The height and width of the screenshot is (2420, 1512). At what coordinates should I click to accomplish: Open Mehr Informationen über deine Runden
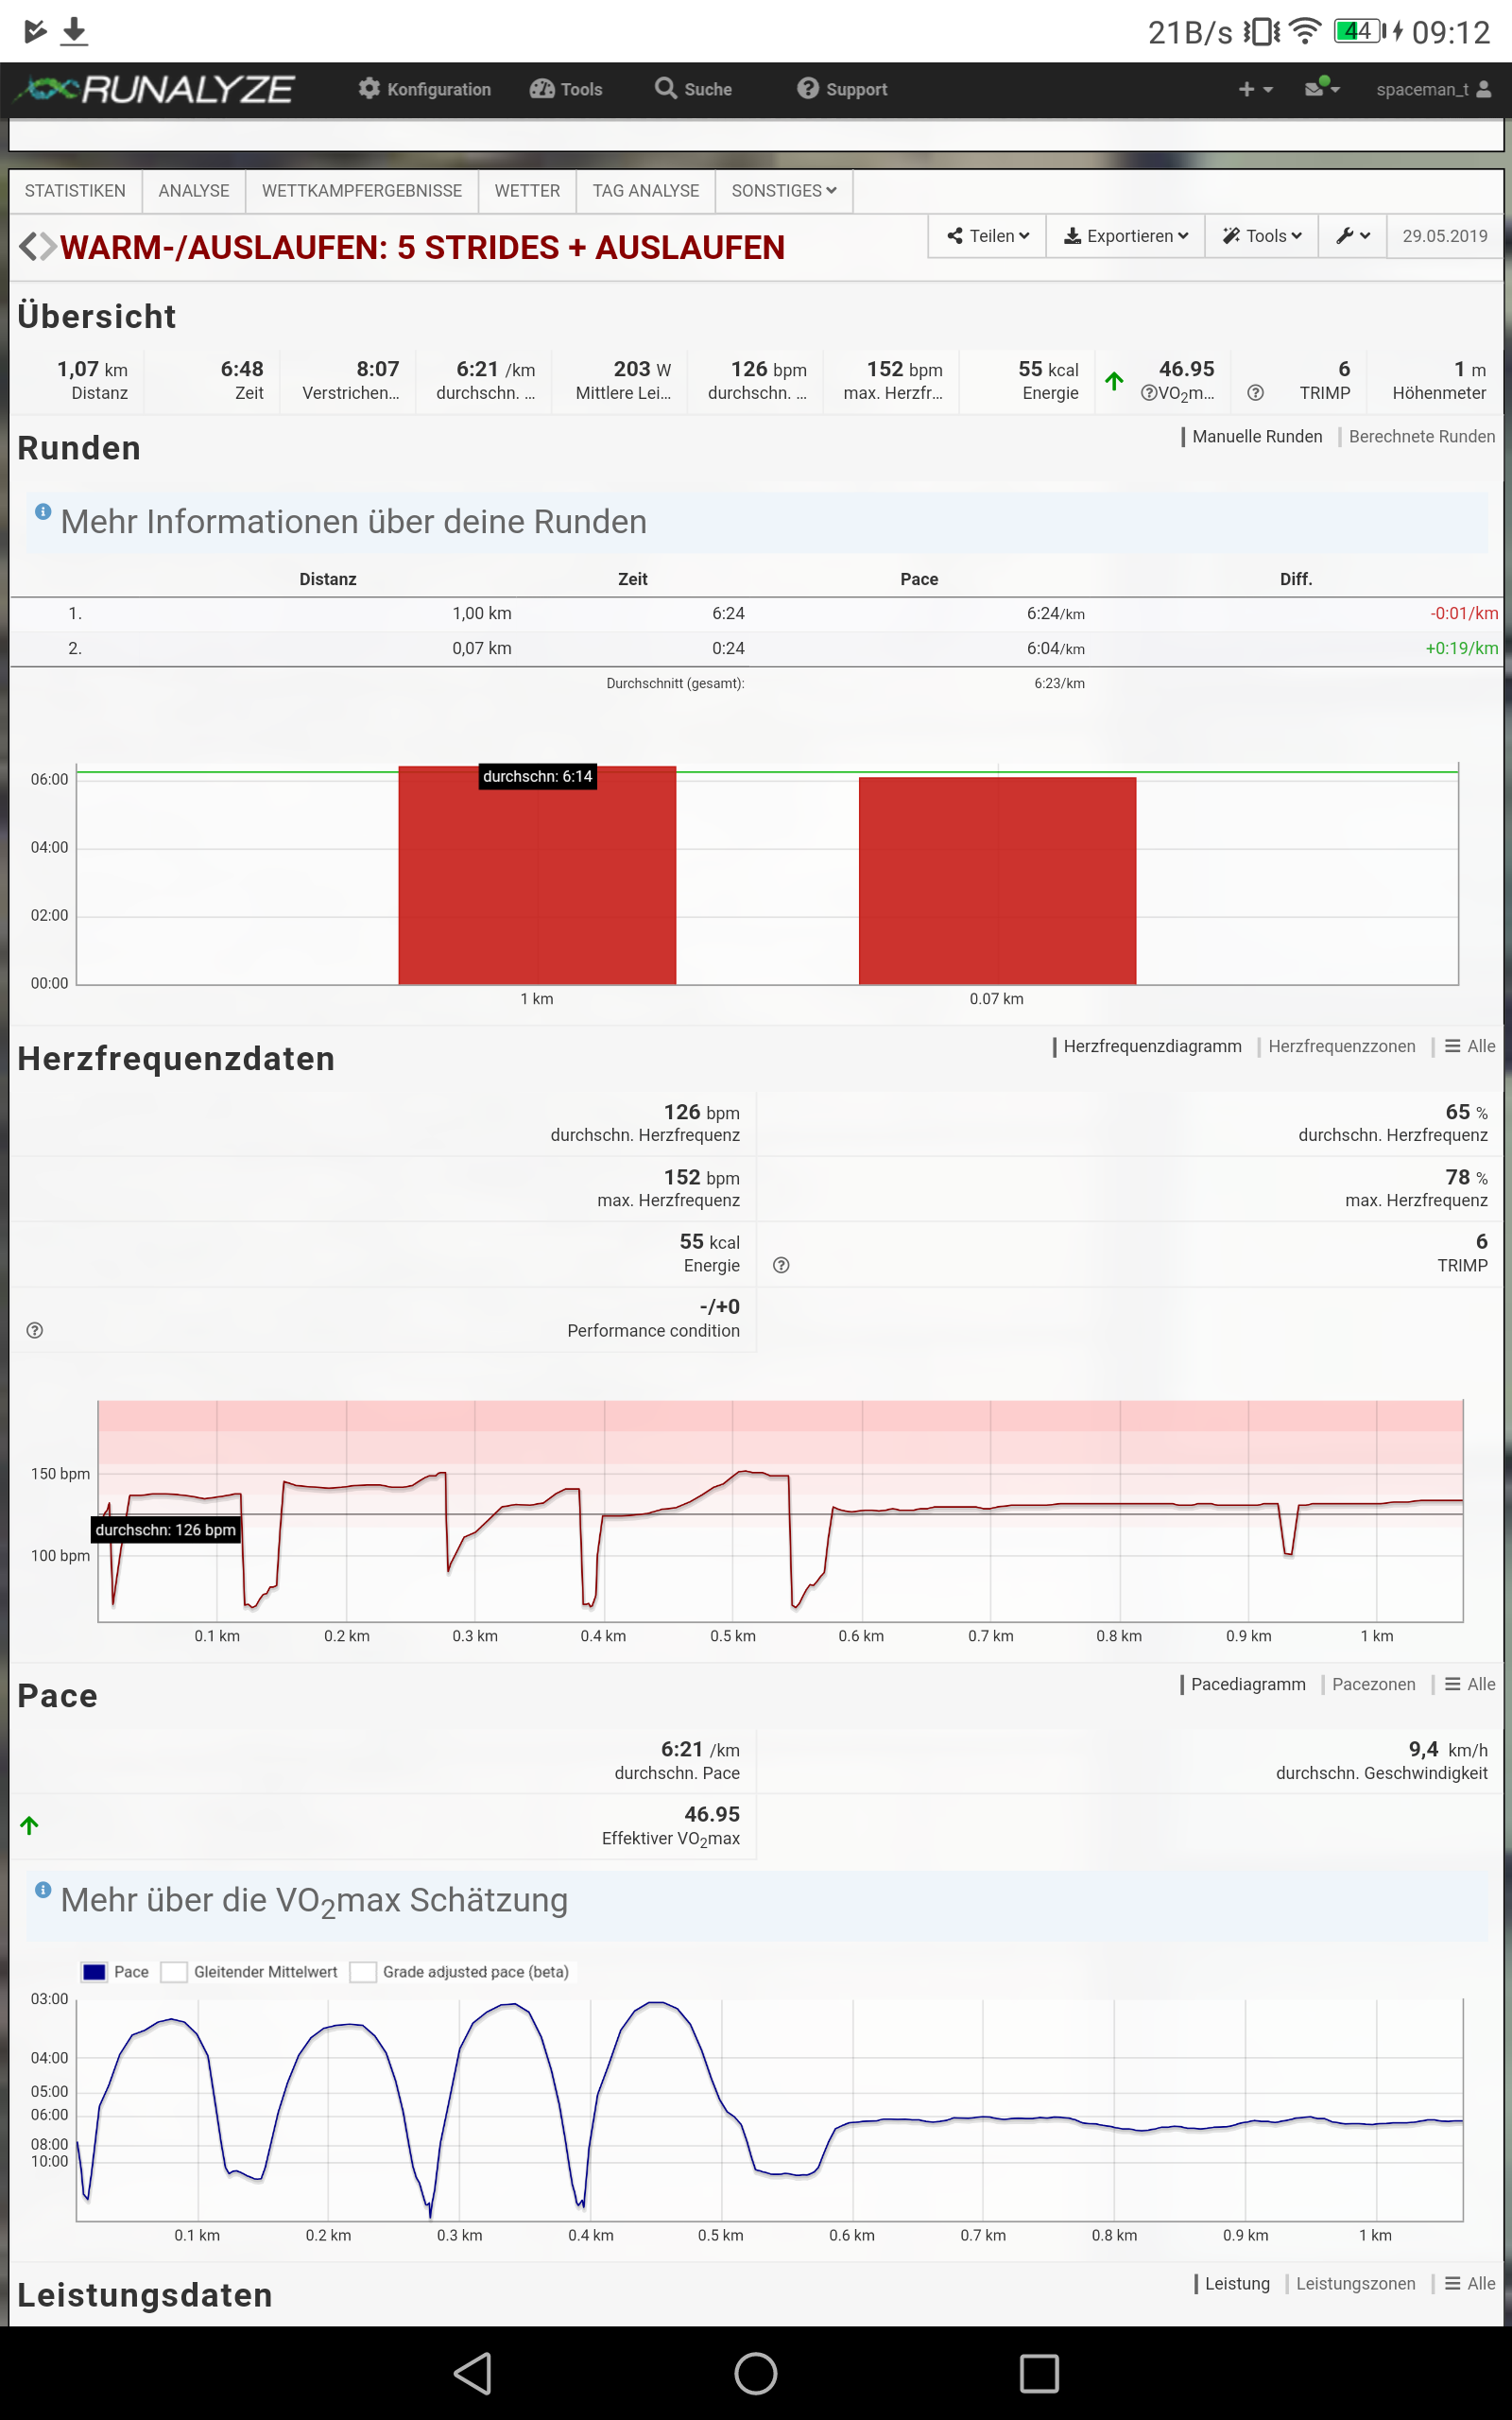click(x=353, y=522)
